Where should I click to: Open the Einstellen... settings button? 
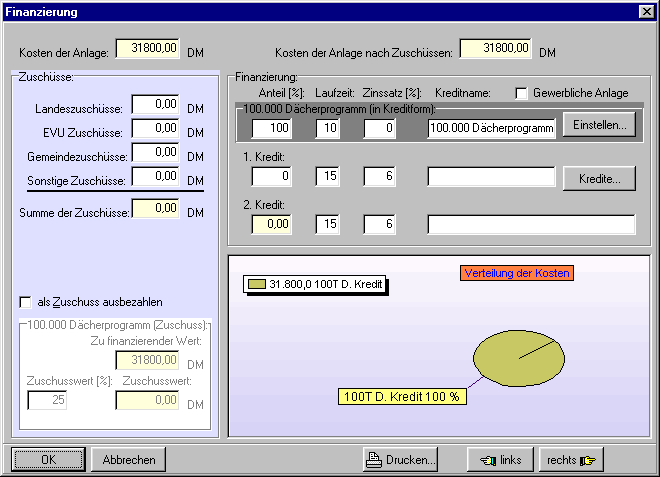[599, 126]
